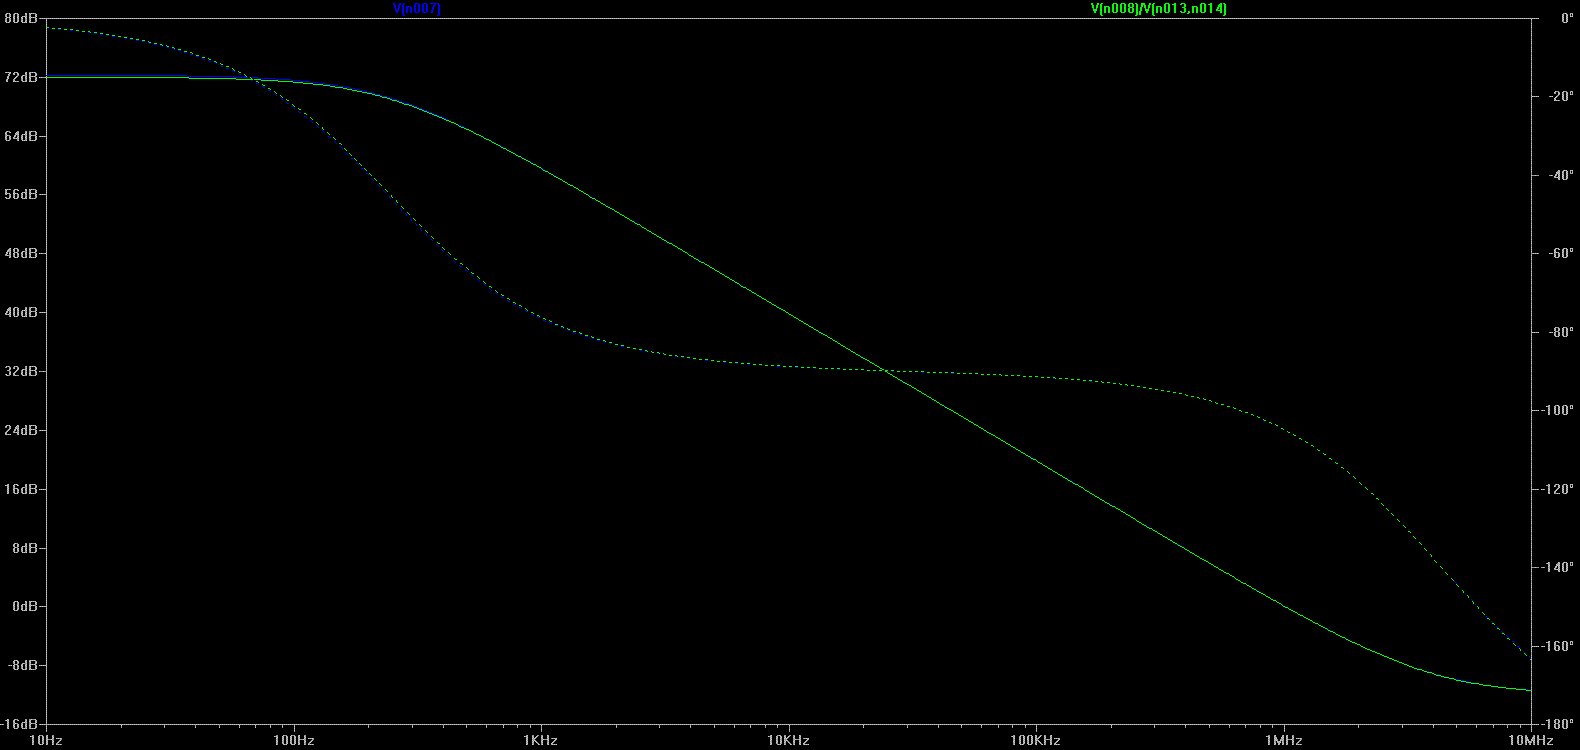Screen dimensions: 1580x750
Task: Click the 100Hz frequency axis label
Action: (x=293, y=741)
